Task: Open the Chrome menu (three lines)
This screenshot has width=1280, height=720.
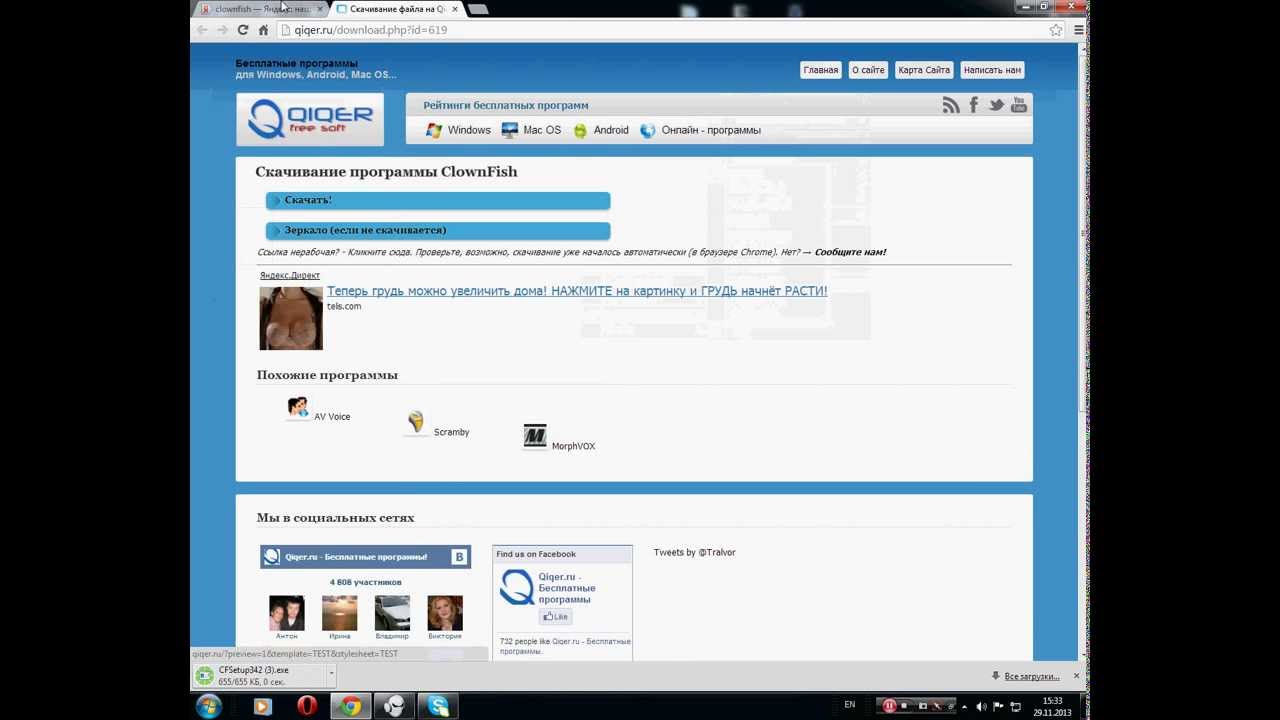Action: click(1078, 30)
